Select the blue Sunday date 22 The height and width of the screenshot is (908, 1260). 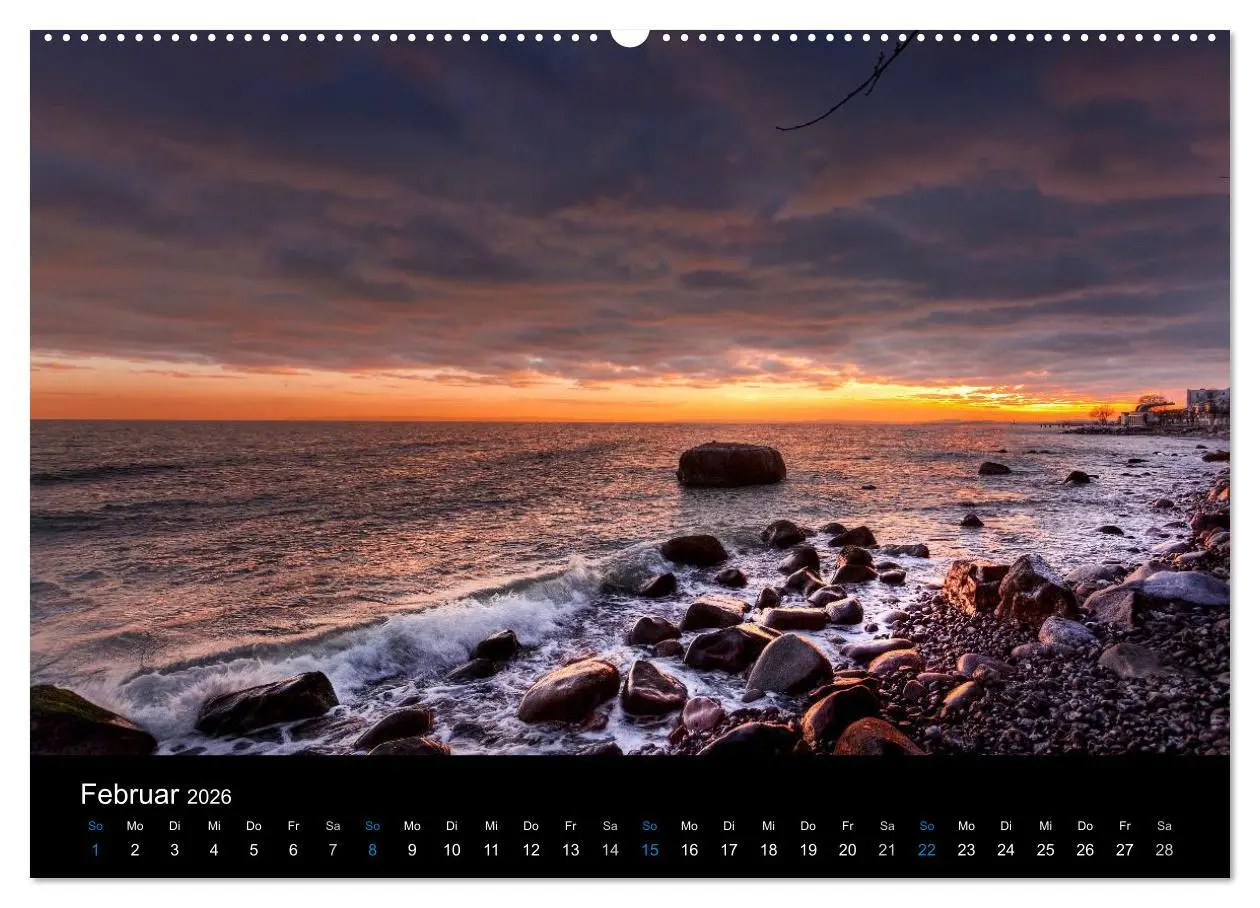click(926, 850)
